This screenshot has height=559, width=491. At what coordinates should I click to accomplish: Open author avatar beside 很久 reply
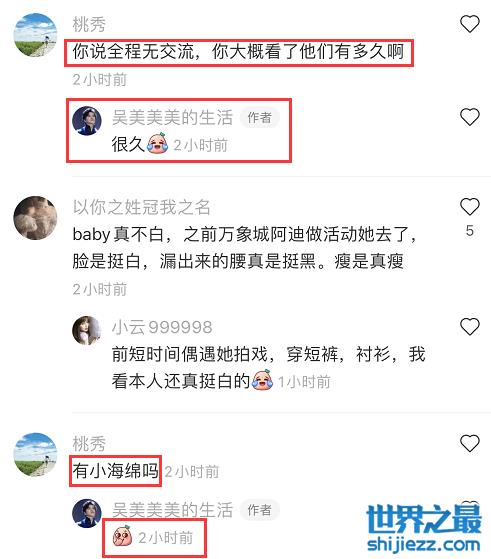pos(87,120)
